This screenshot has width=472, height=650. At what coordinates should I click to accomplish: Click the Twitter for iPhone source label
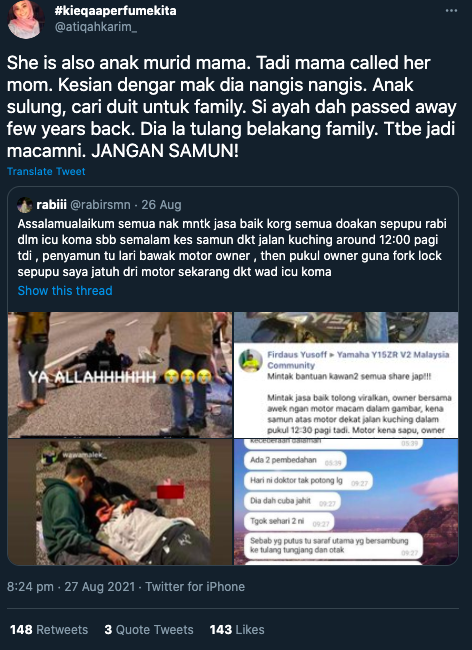(x=195, y=587)
